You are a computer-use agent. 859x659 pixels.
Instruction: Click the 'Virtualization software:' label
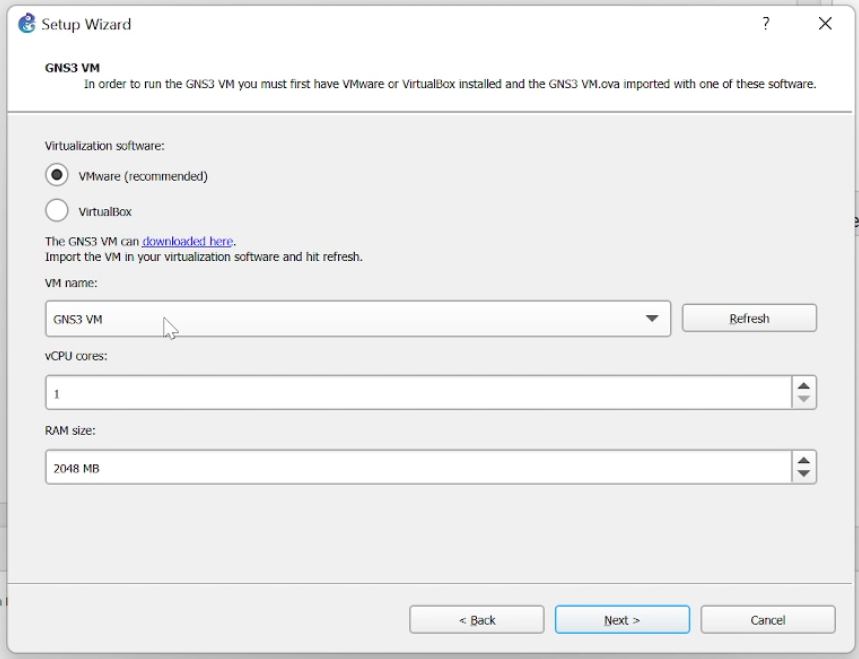click(105, 146)
